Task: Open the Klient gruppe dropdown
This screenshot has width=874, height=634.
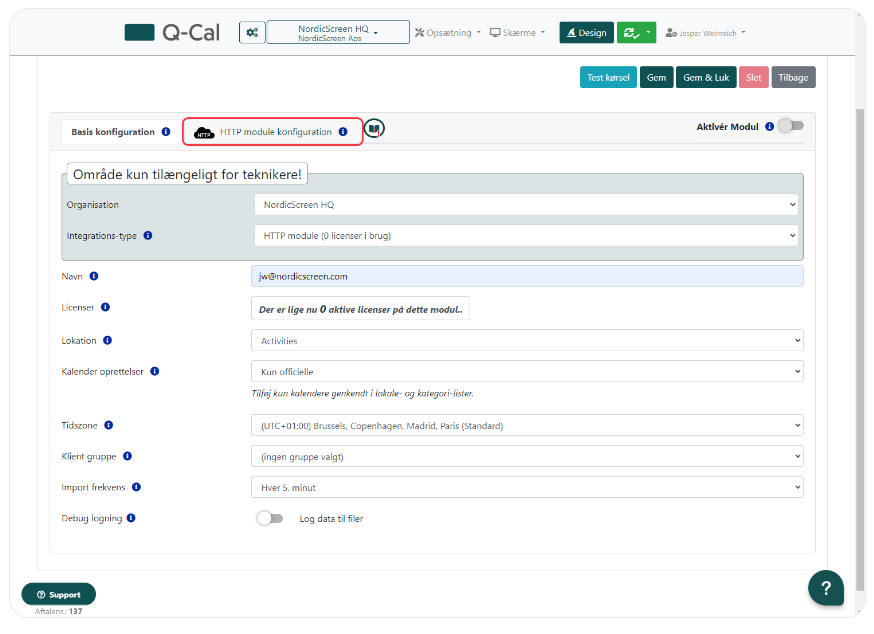Action: pyautogui.click(x=527, y=457)
